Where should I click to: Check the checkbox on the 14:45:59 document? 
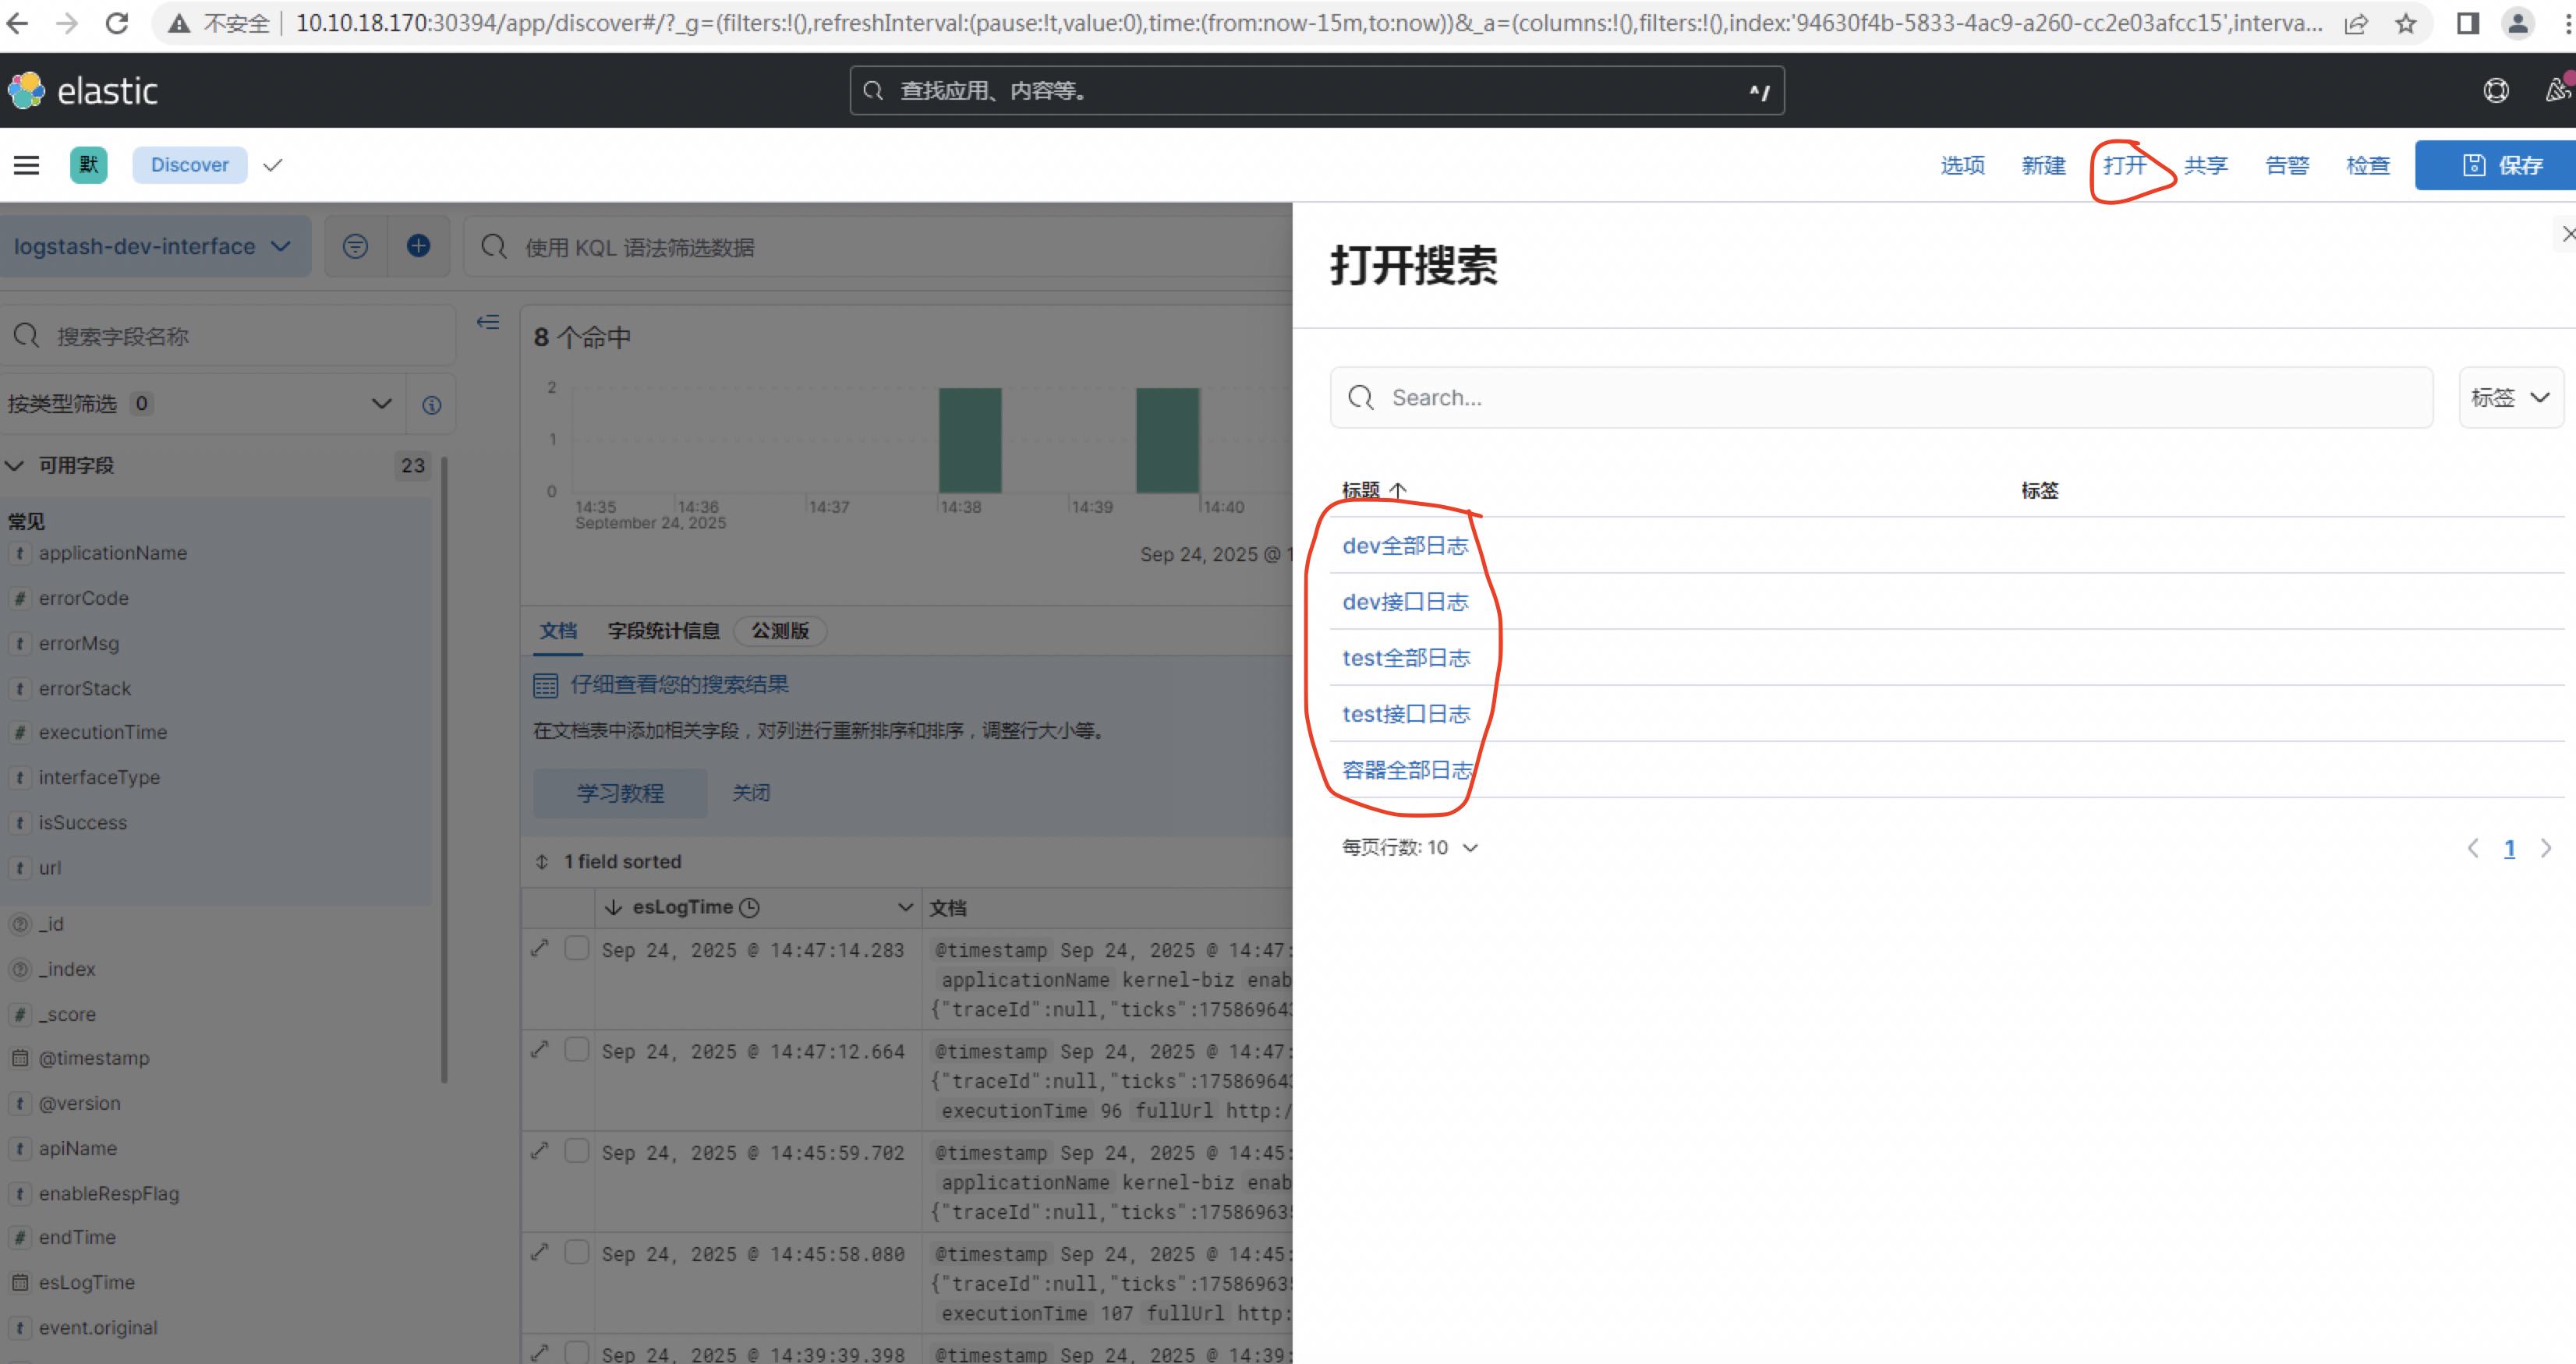coord(576,1151)
